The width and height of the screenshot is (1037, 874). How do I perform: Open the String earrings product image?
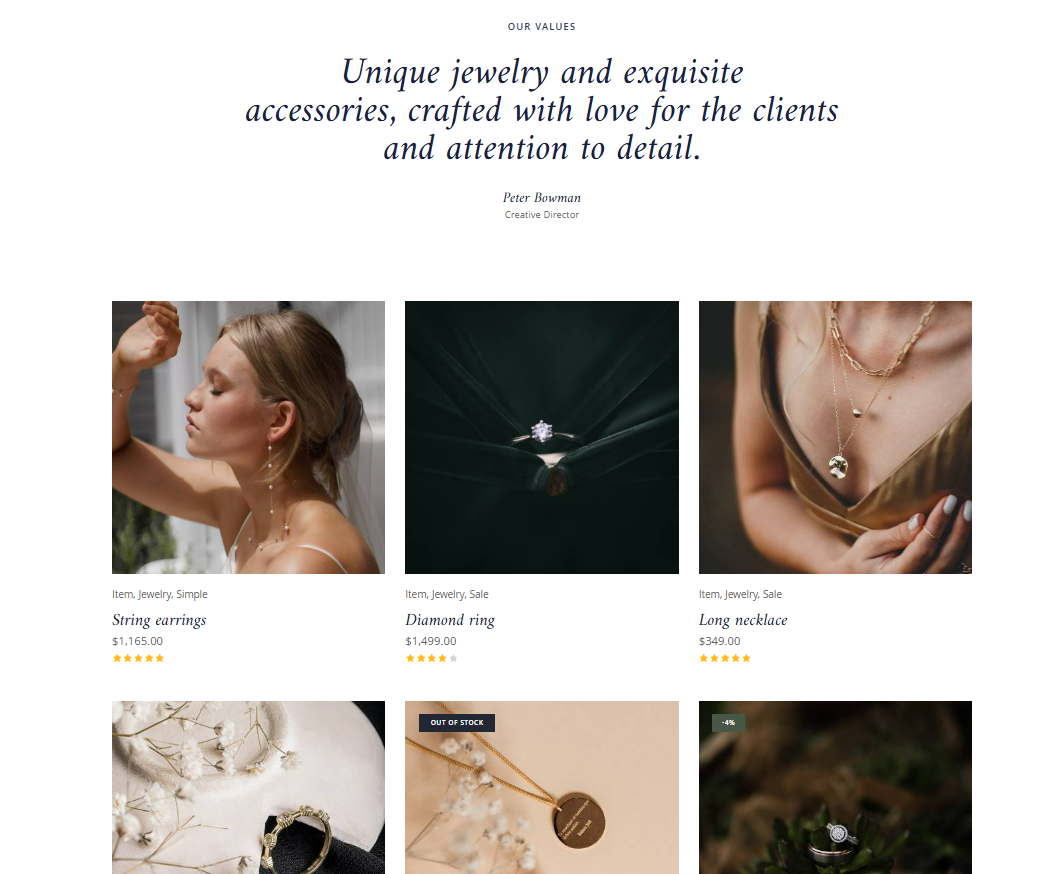pyautogui.click(x=248, y=437)
